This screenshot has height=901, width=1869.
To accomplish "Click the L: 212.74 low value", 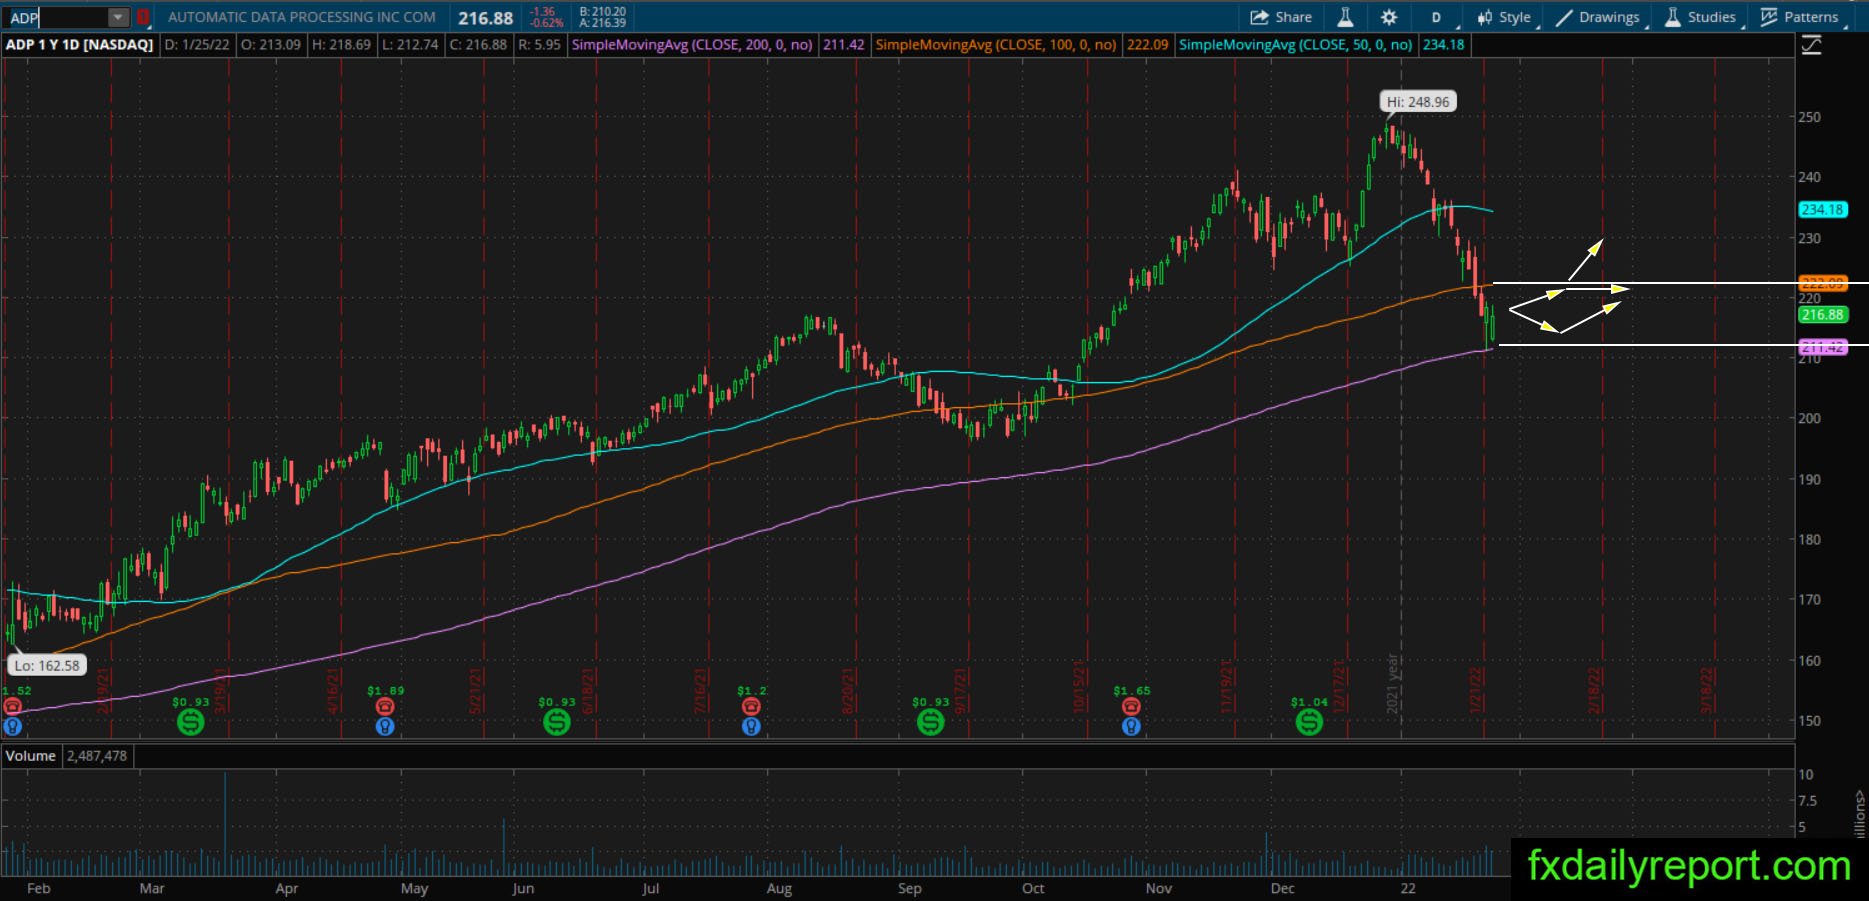I will coord(410,45).
